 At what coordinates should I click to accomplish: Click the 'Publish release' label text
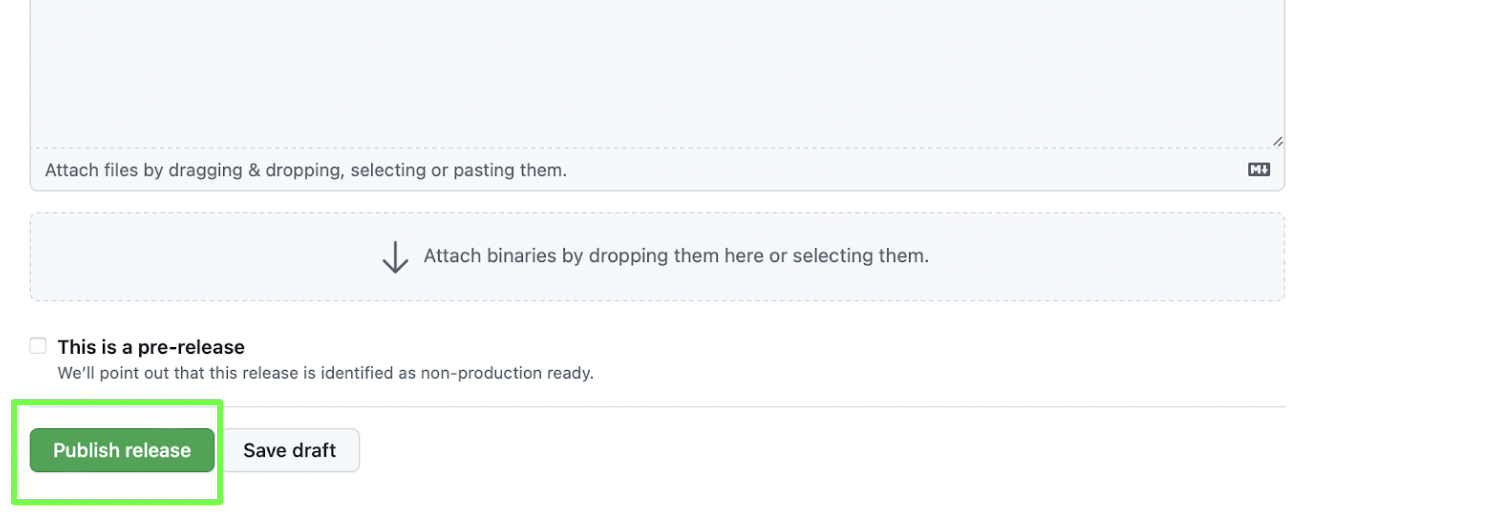pyautogui.click(x=122, y=450)
